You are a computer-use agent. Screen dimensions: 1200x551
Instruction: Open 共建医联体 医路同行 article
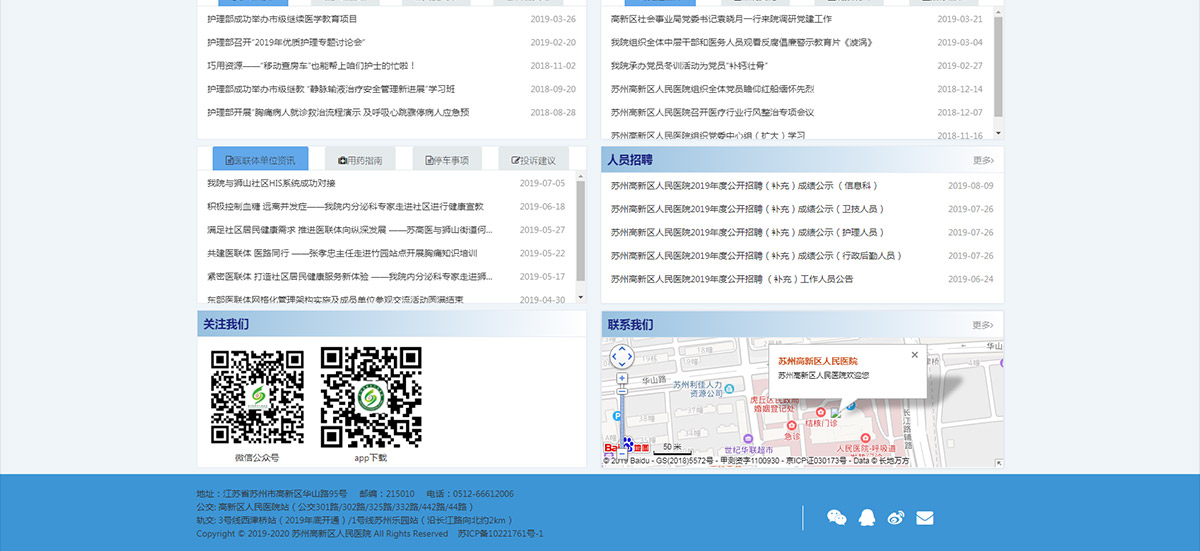tap(342, 254)
